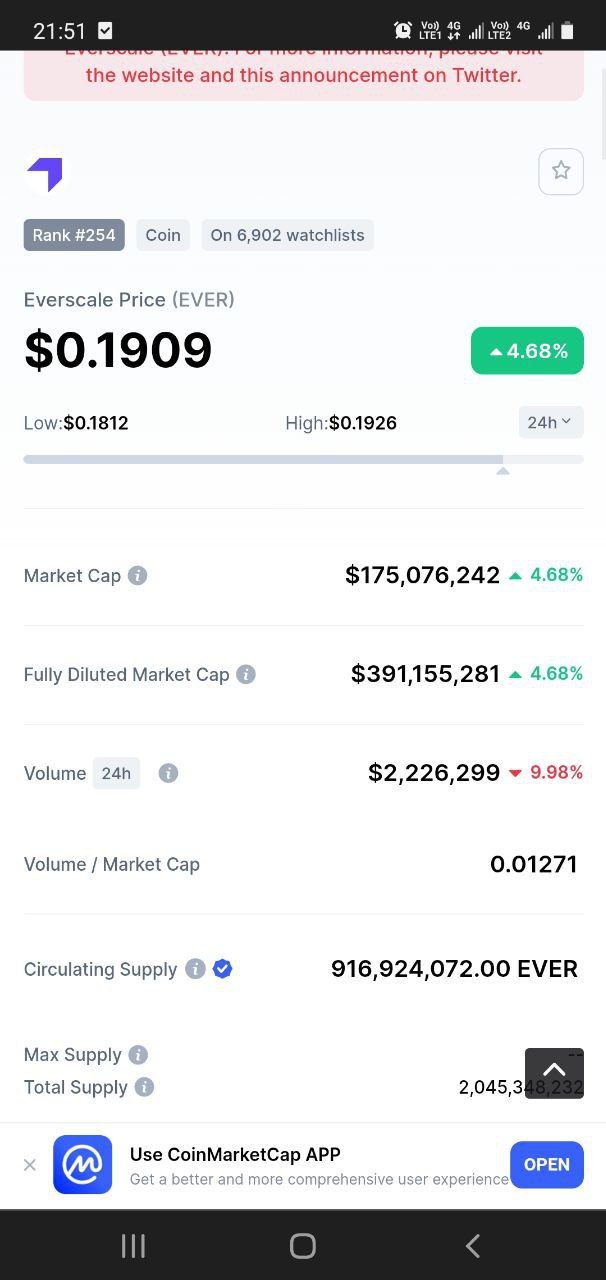This screenshot has height=1280, width=606.
Task: Dismiss the CoinMarketCap app banner
Action: (30, 1164)
